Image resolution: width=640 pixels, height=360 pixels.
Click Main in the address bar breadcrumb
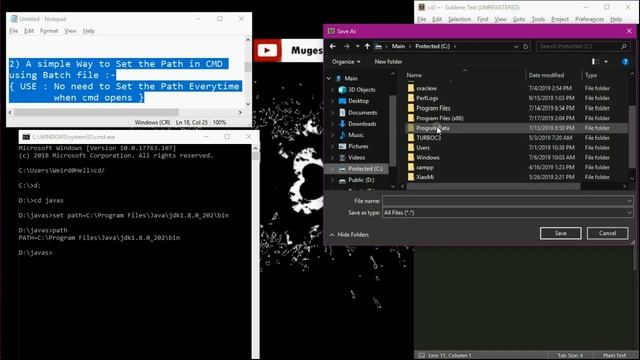tap(398, 47)
